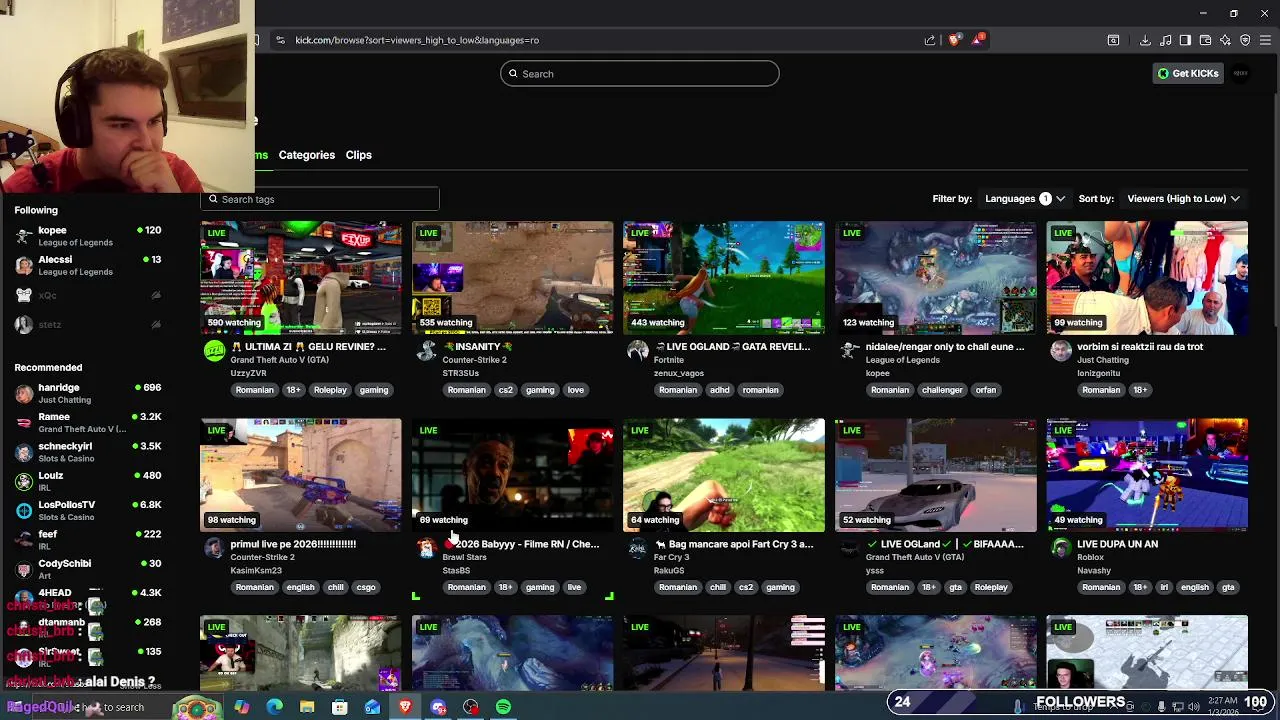
Task: Open ULTIMA ZI GELU REVINE stream thumbnail
Action: (x=301, y=278)
